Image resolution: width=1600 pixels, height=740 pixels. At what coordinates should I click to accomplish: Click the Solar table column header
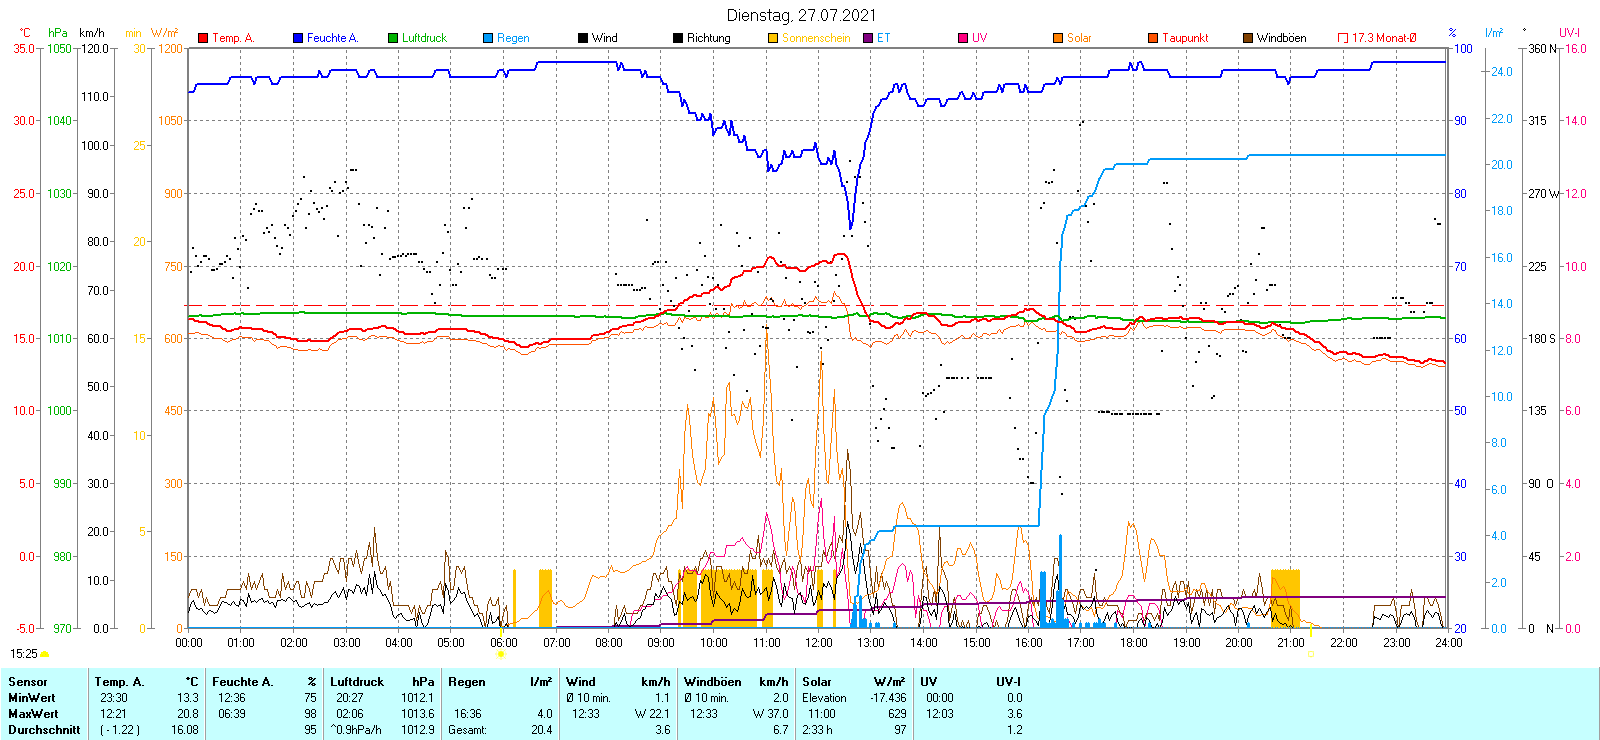pos(817,682)
